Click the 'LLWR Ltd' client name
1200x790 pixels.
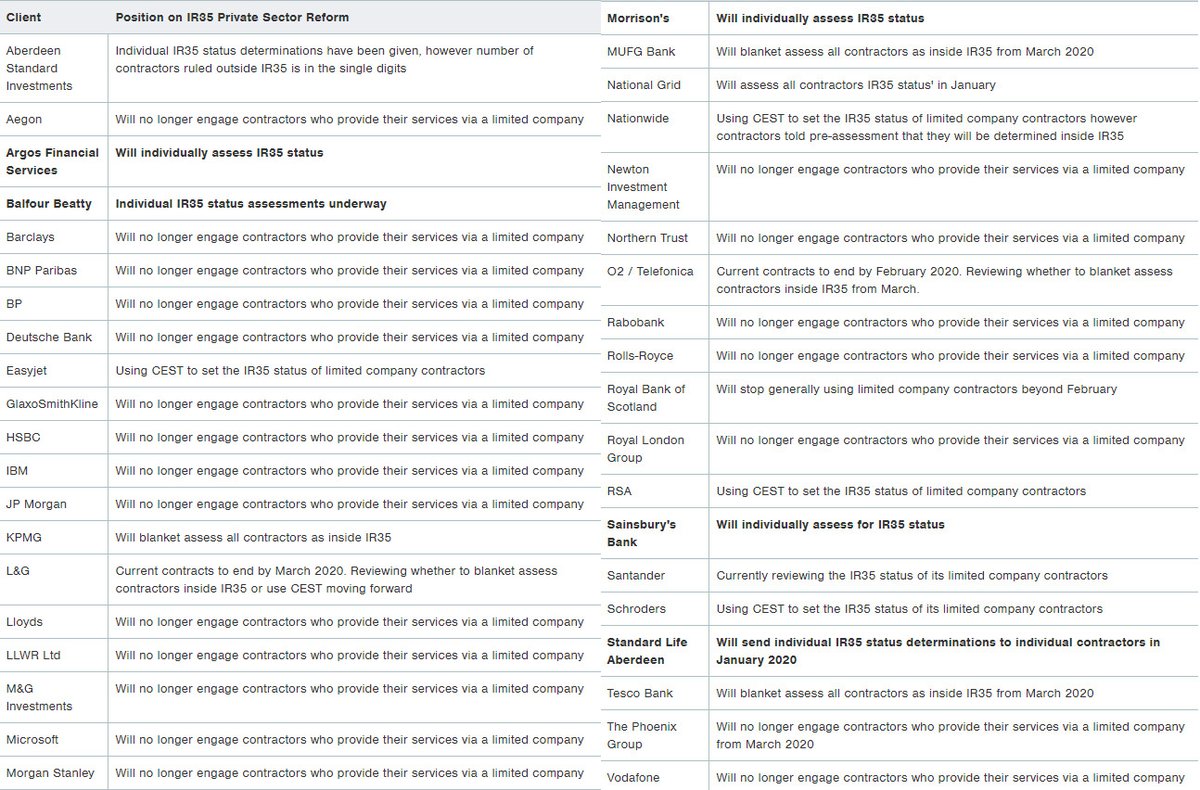click(x=33, y=655)
